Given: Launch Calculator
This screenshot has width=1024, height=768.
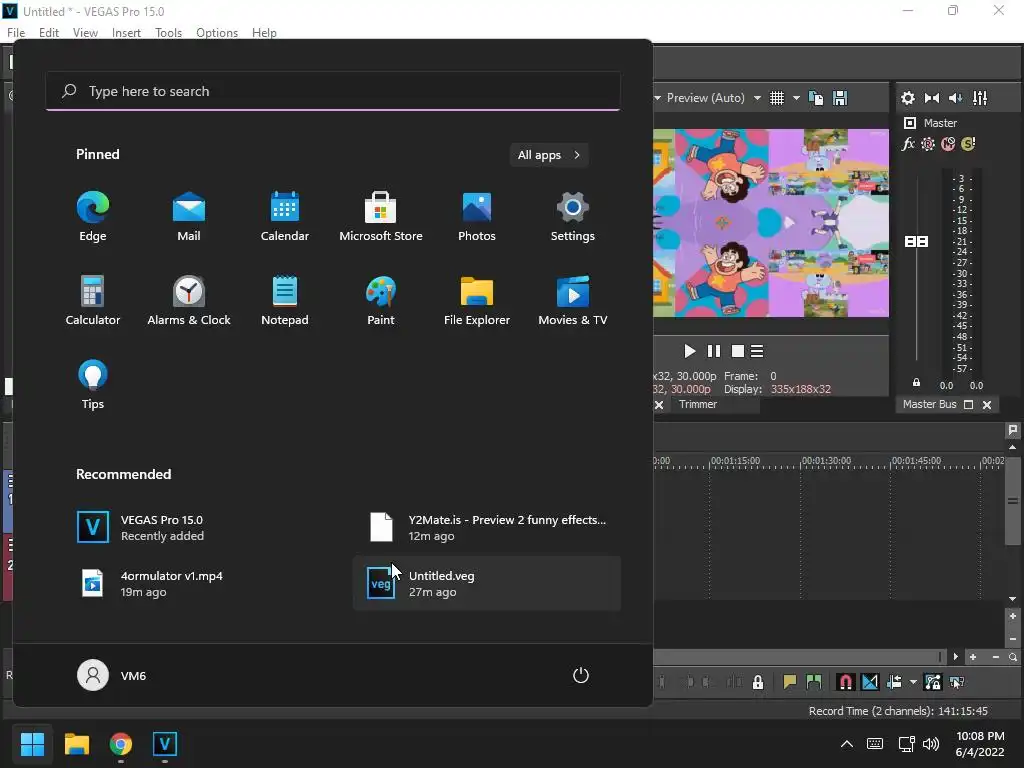Looking at the screenshot, I should 93,301.
